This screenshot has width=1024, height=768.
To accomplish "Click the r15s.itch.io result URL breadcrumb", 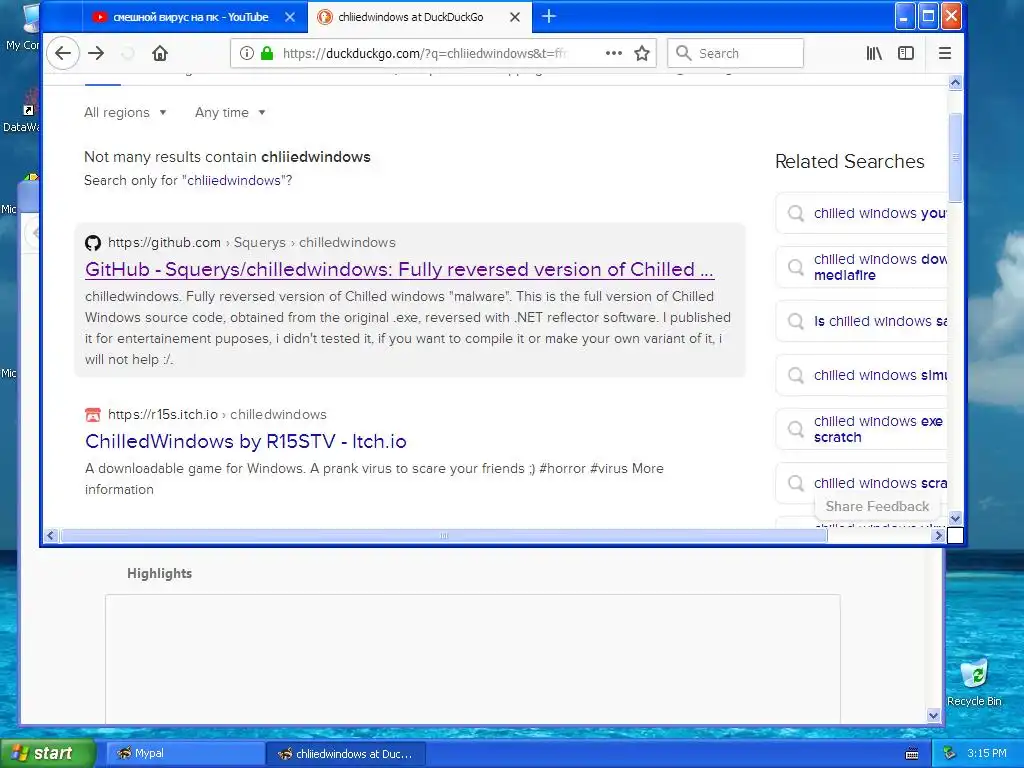I will coord(217,414).
